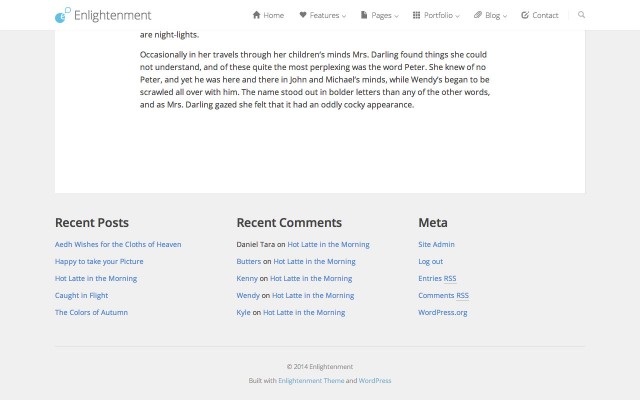Click the © 2014 Enlightenment footer text
This screenshot has width=640, height=400.
(x=320, y=367)
